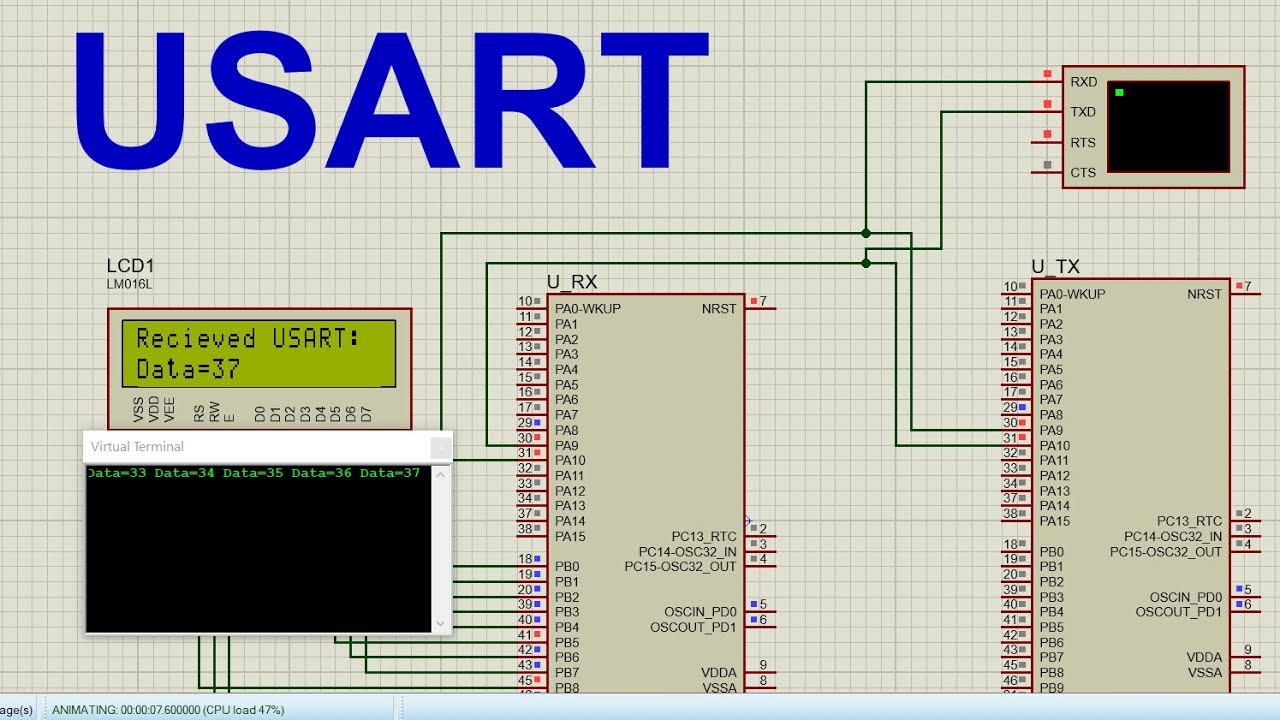Select the LCD1 component label
This screenshot has width=1280, height=720.
(x=131, y=266)
